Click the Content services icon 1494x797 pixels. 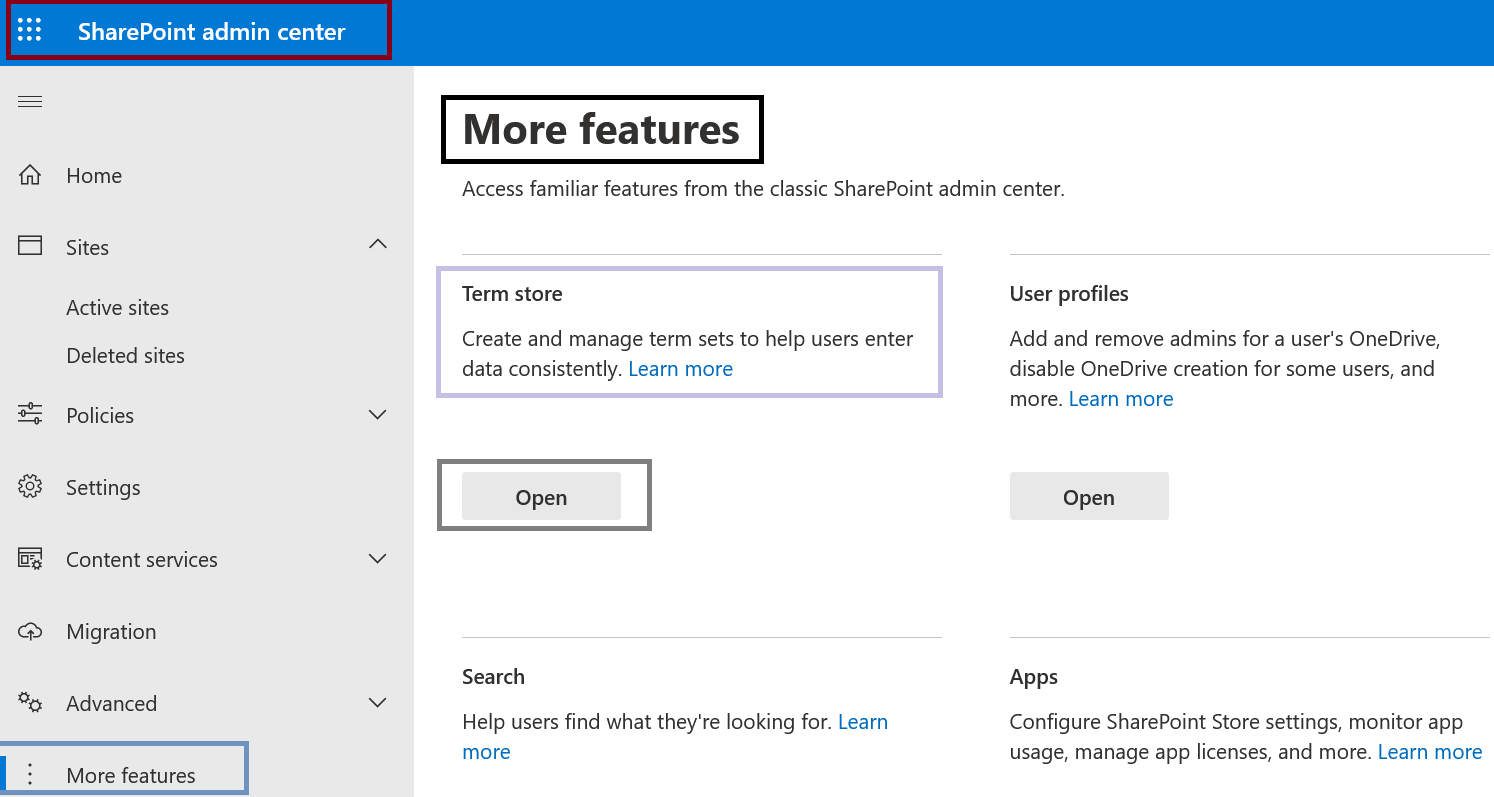coord(30,558)
